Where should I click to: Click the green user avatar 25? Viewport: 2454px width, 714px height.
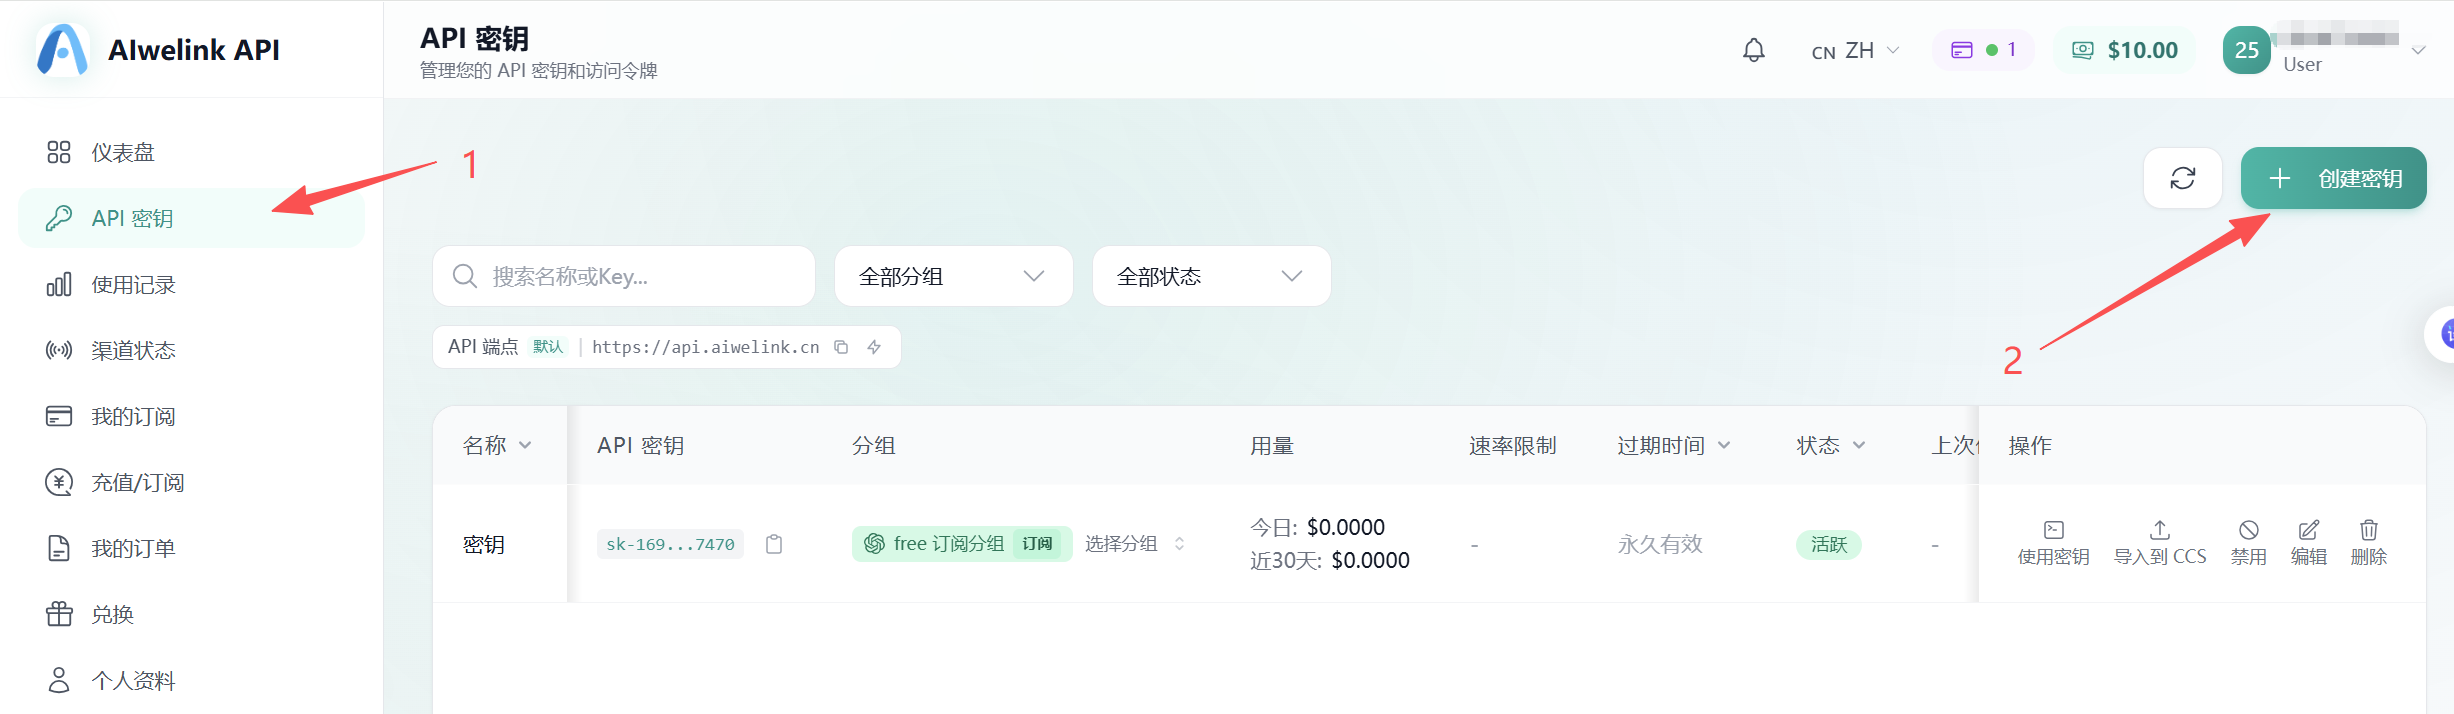(x=2246, y=50)
